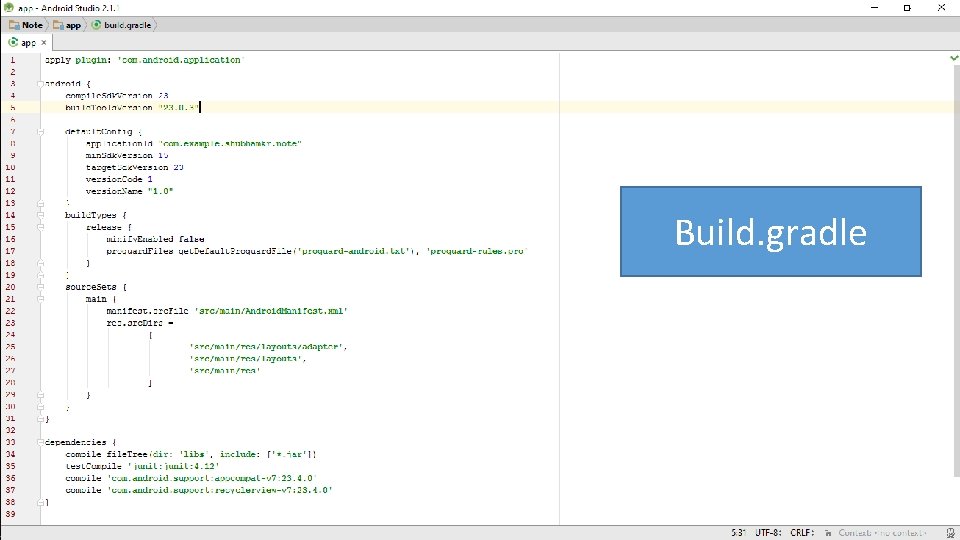
Task: Open the Context no context selector
Action: (x=882, y=533)
